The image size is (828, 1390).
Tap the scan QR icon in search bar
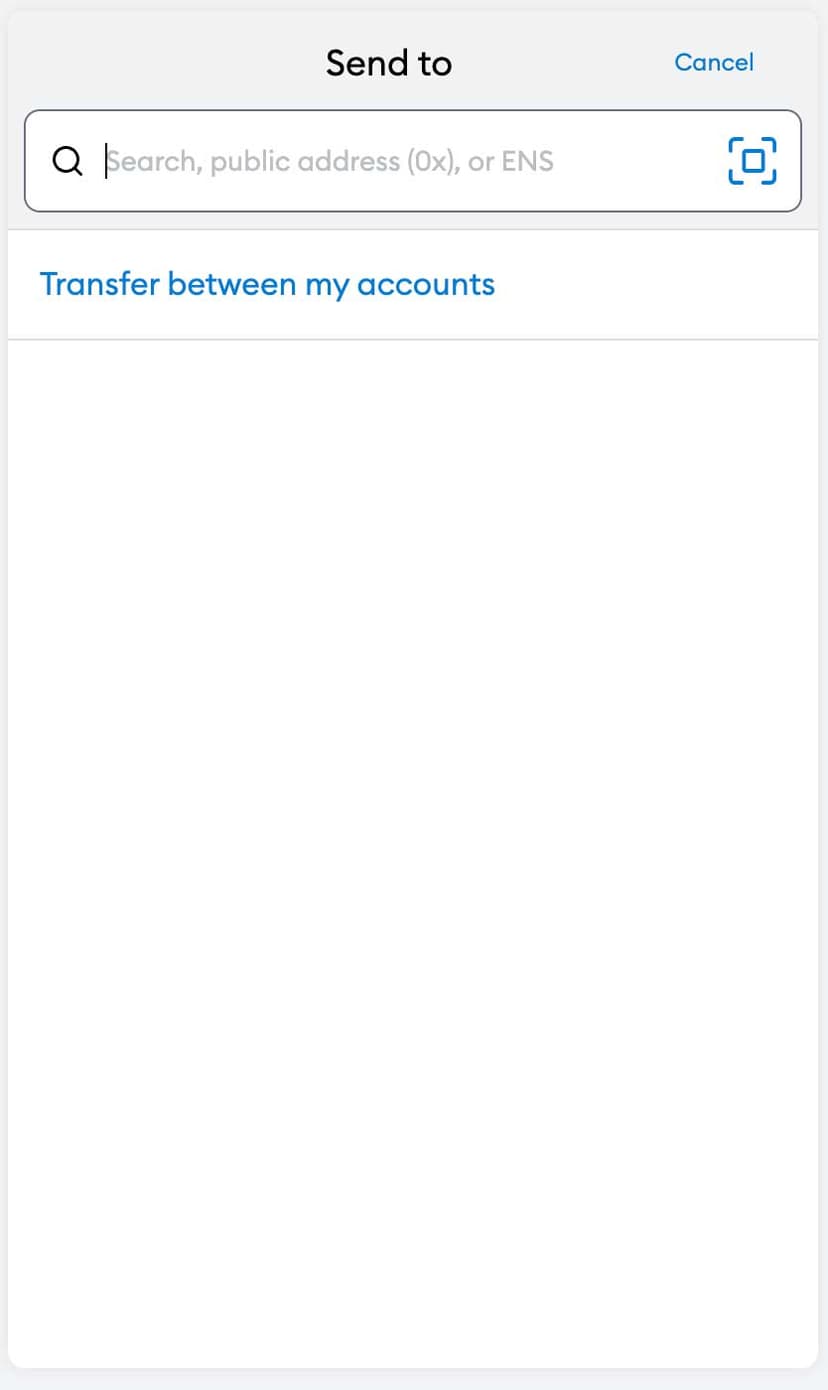752,161
